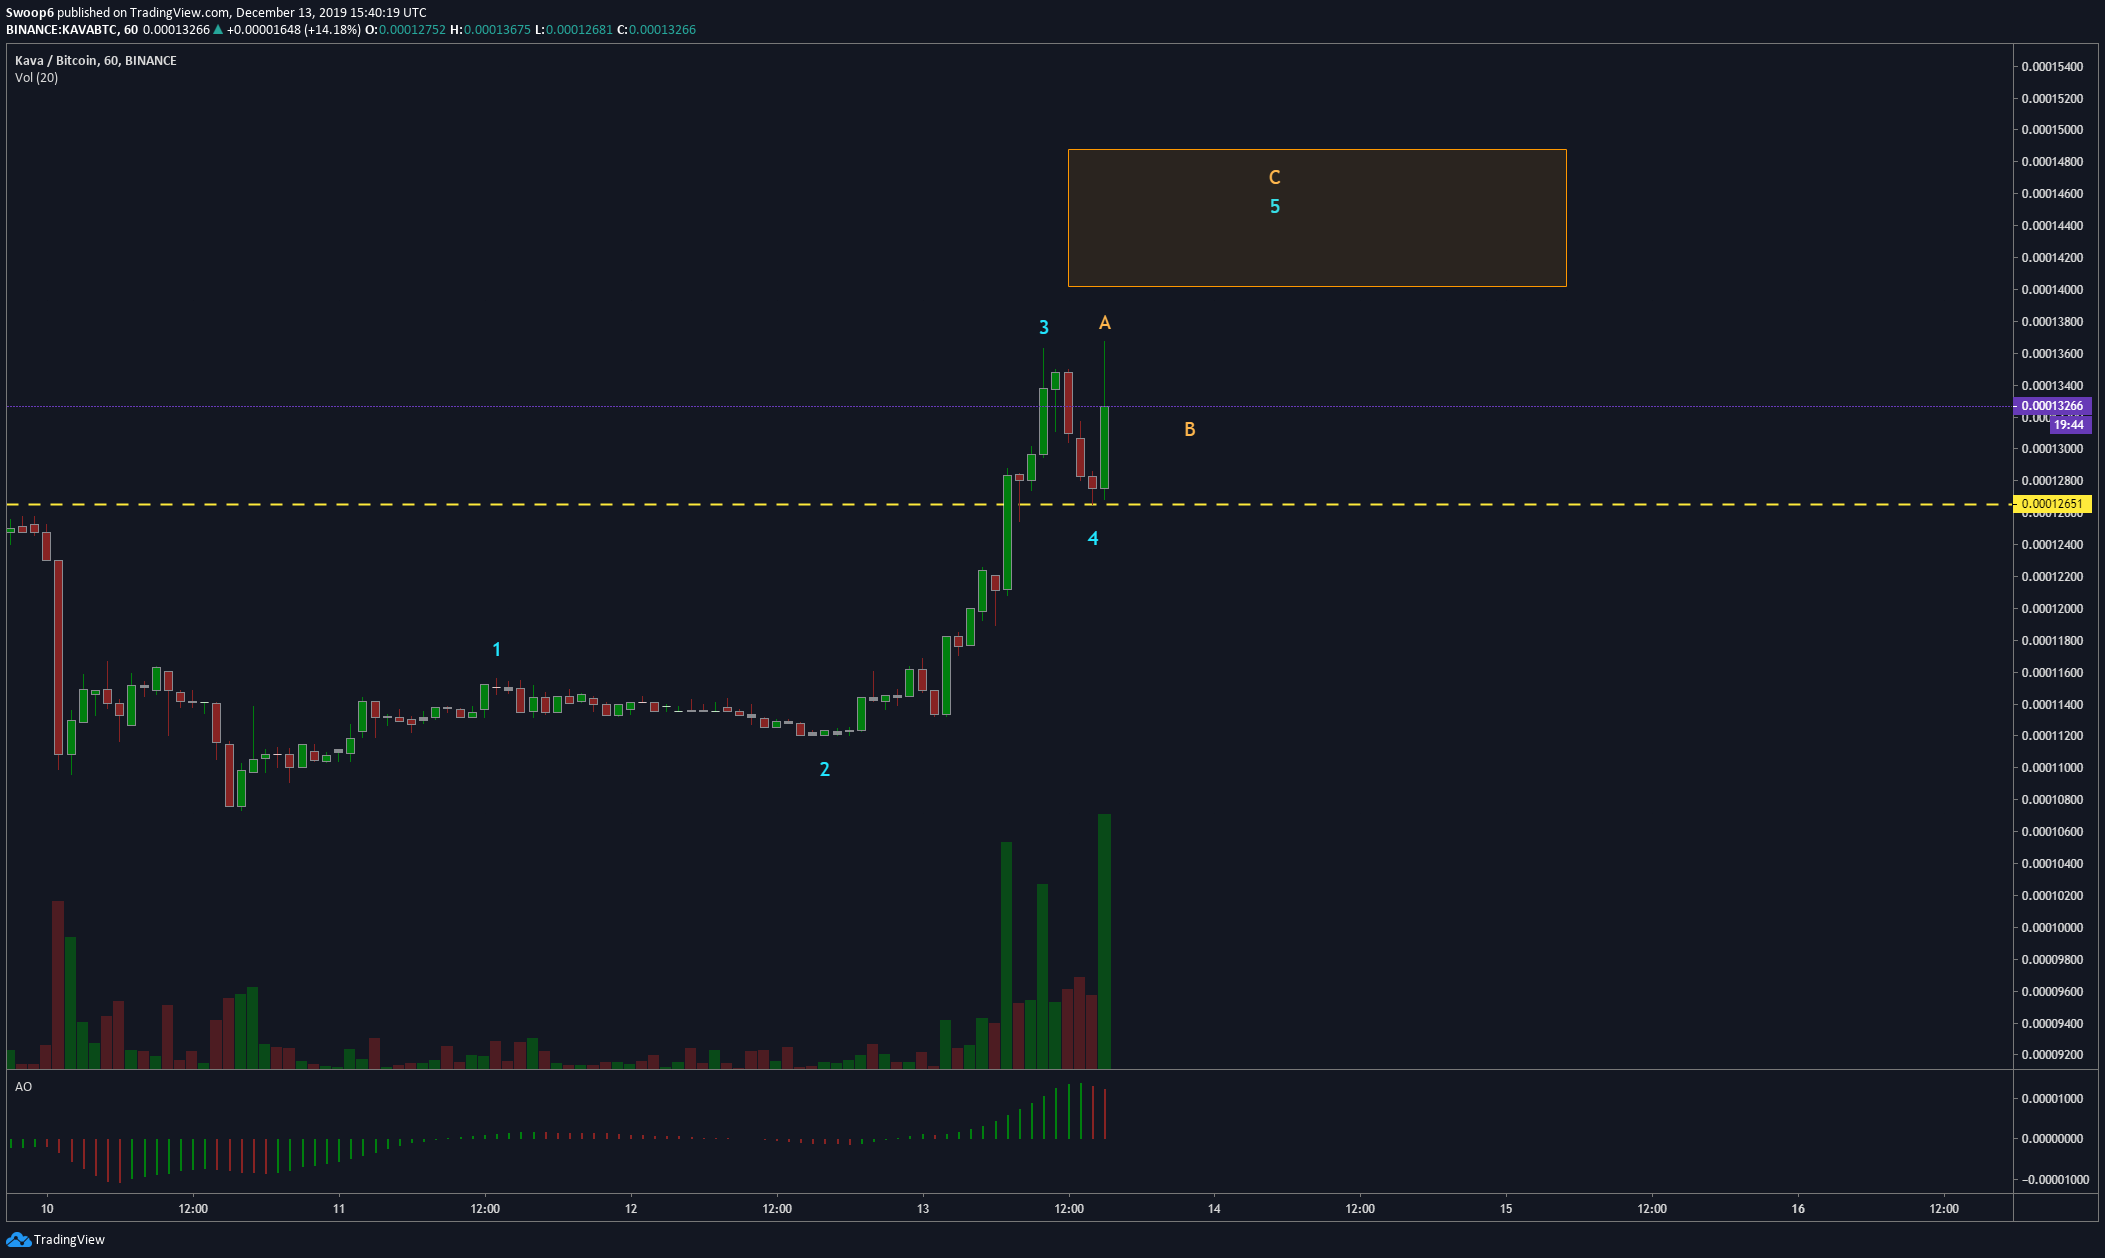Click the TradingView logo icon
The height and width of the screenshot is (1258, 2105).
point(18,1240)
